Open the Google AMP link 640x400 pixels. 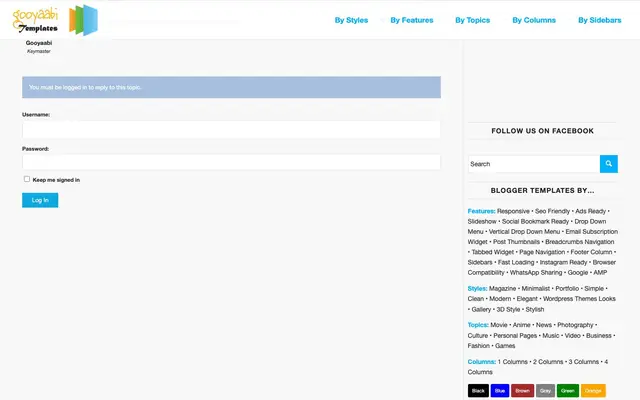point(587,272)
